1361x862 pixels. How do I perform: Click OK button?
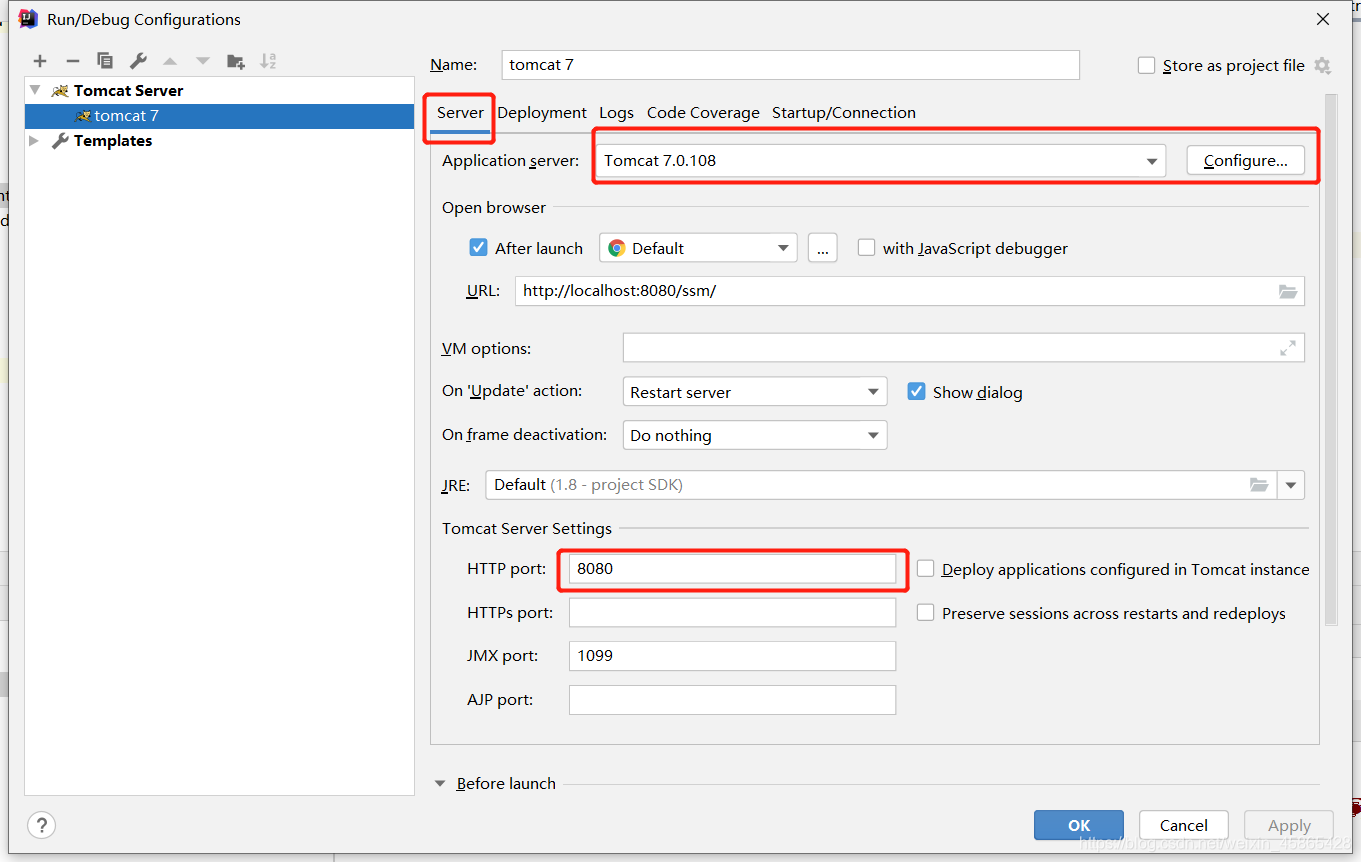pyautogui.click(x=1079, y=825)
